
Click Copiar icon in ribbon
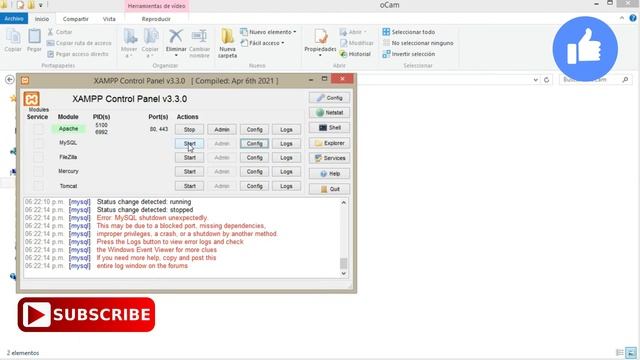(13, 41)
